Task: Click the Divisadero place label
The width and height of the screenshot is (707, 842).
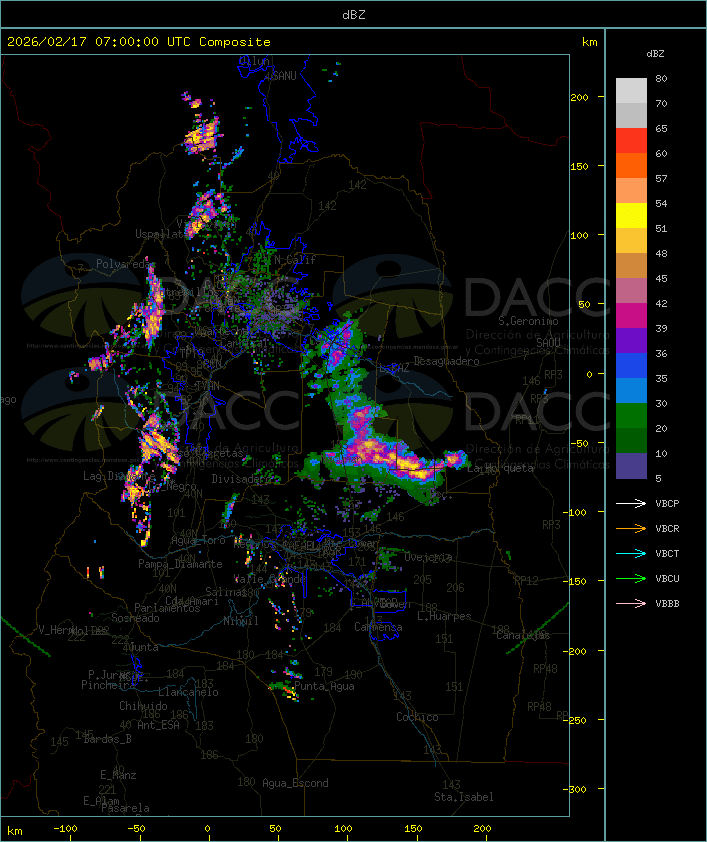Action: 240,479
